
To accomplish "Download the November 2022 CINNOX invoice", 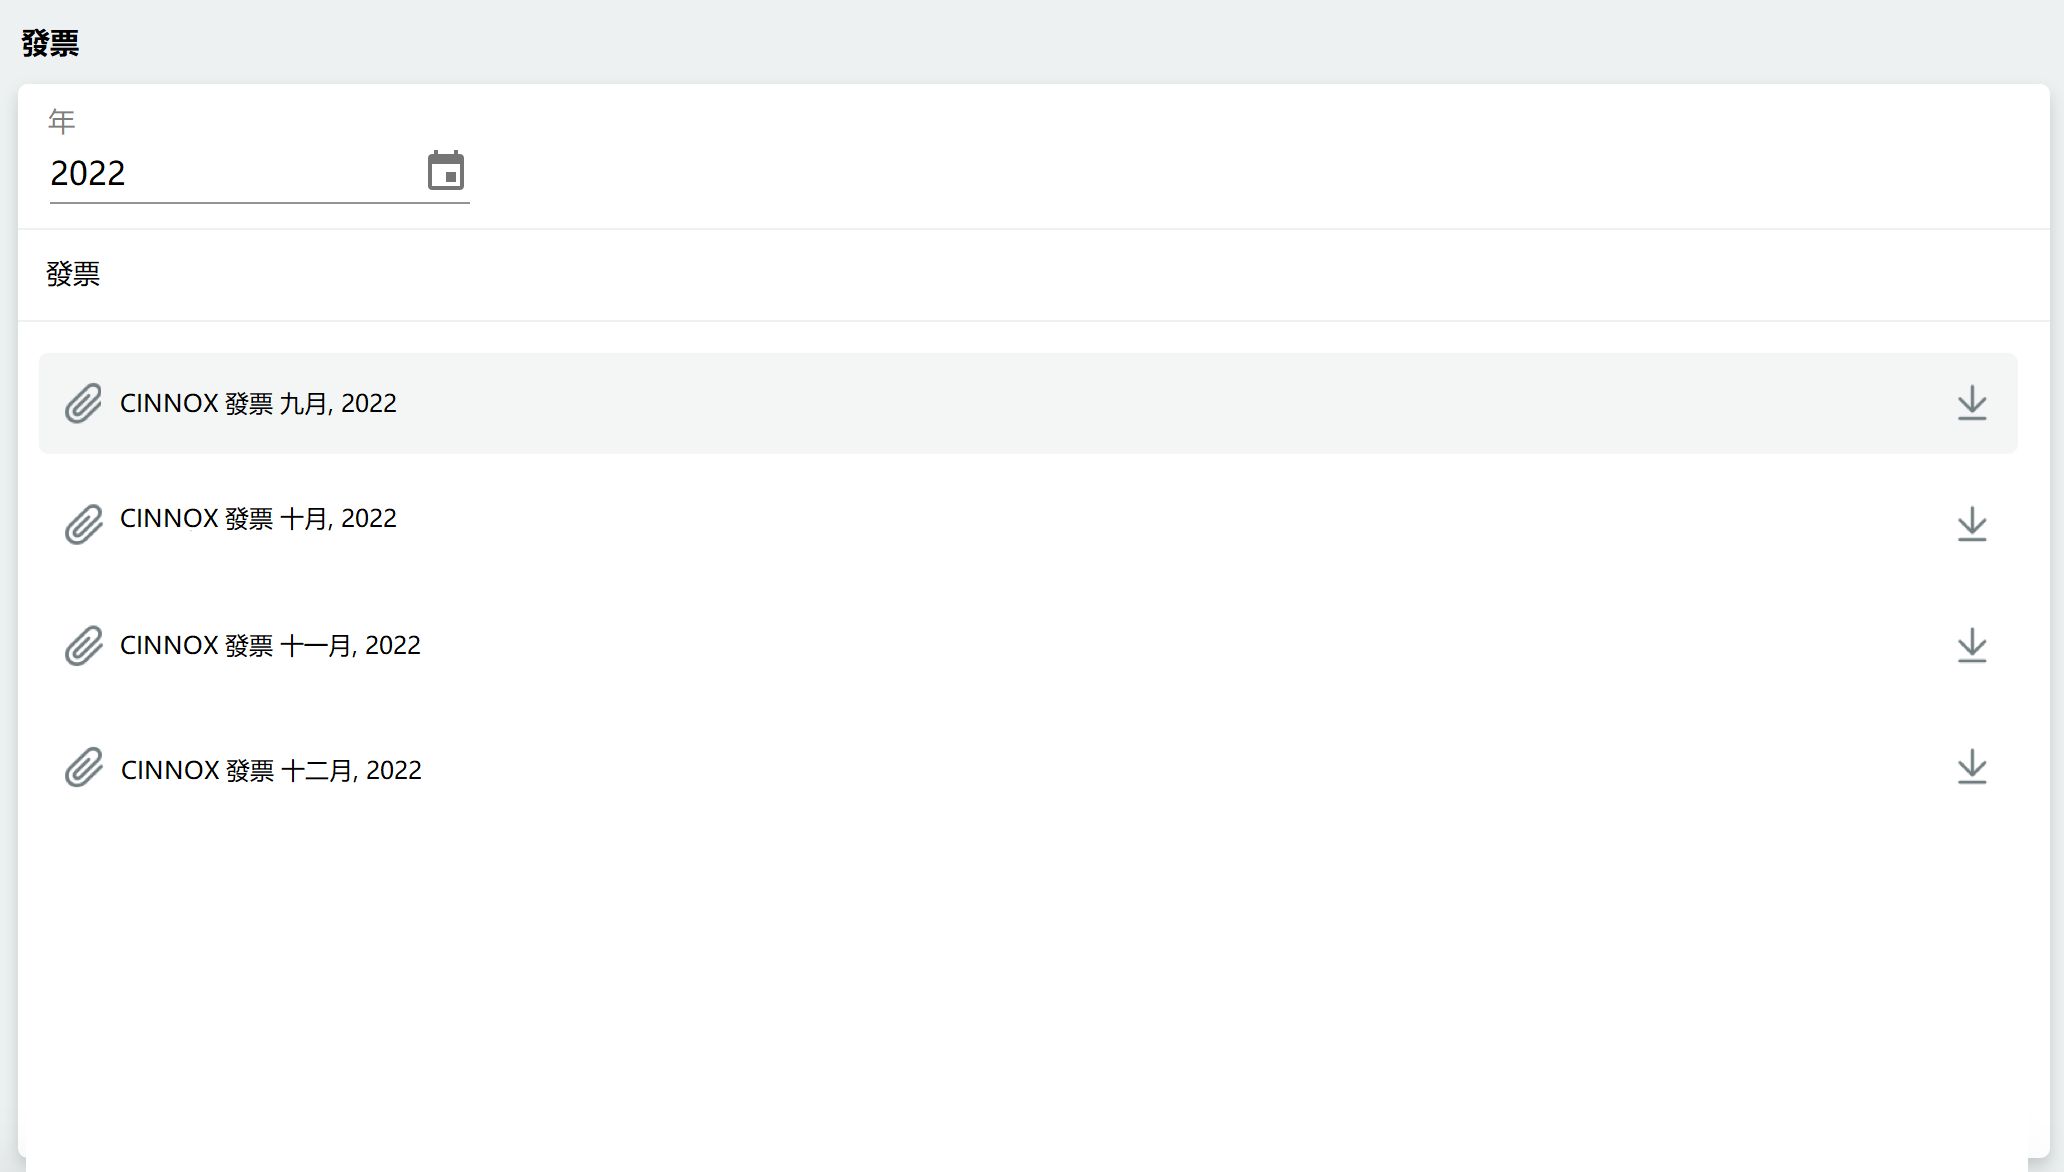I will click(x=1971, y=645).
